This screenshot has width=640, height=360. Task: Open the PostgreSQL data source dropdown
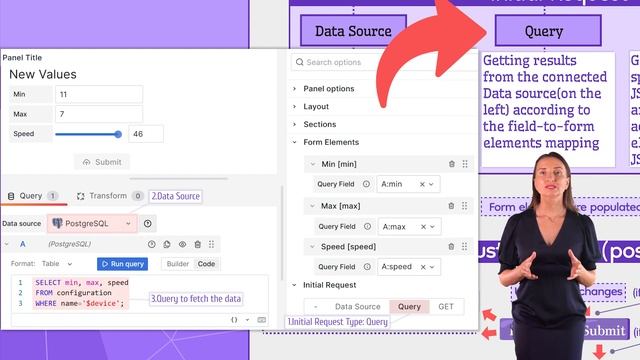(x=92, y=224)
